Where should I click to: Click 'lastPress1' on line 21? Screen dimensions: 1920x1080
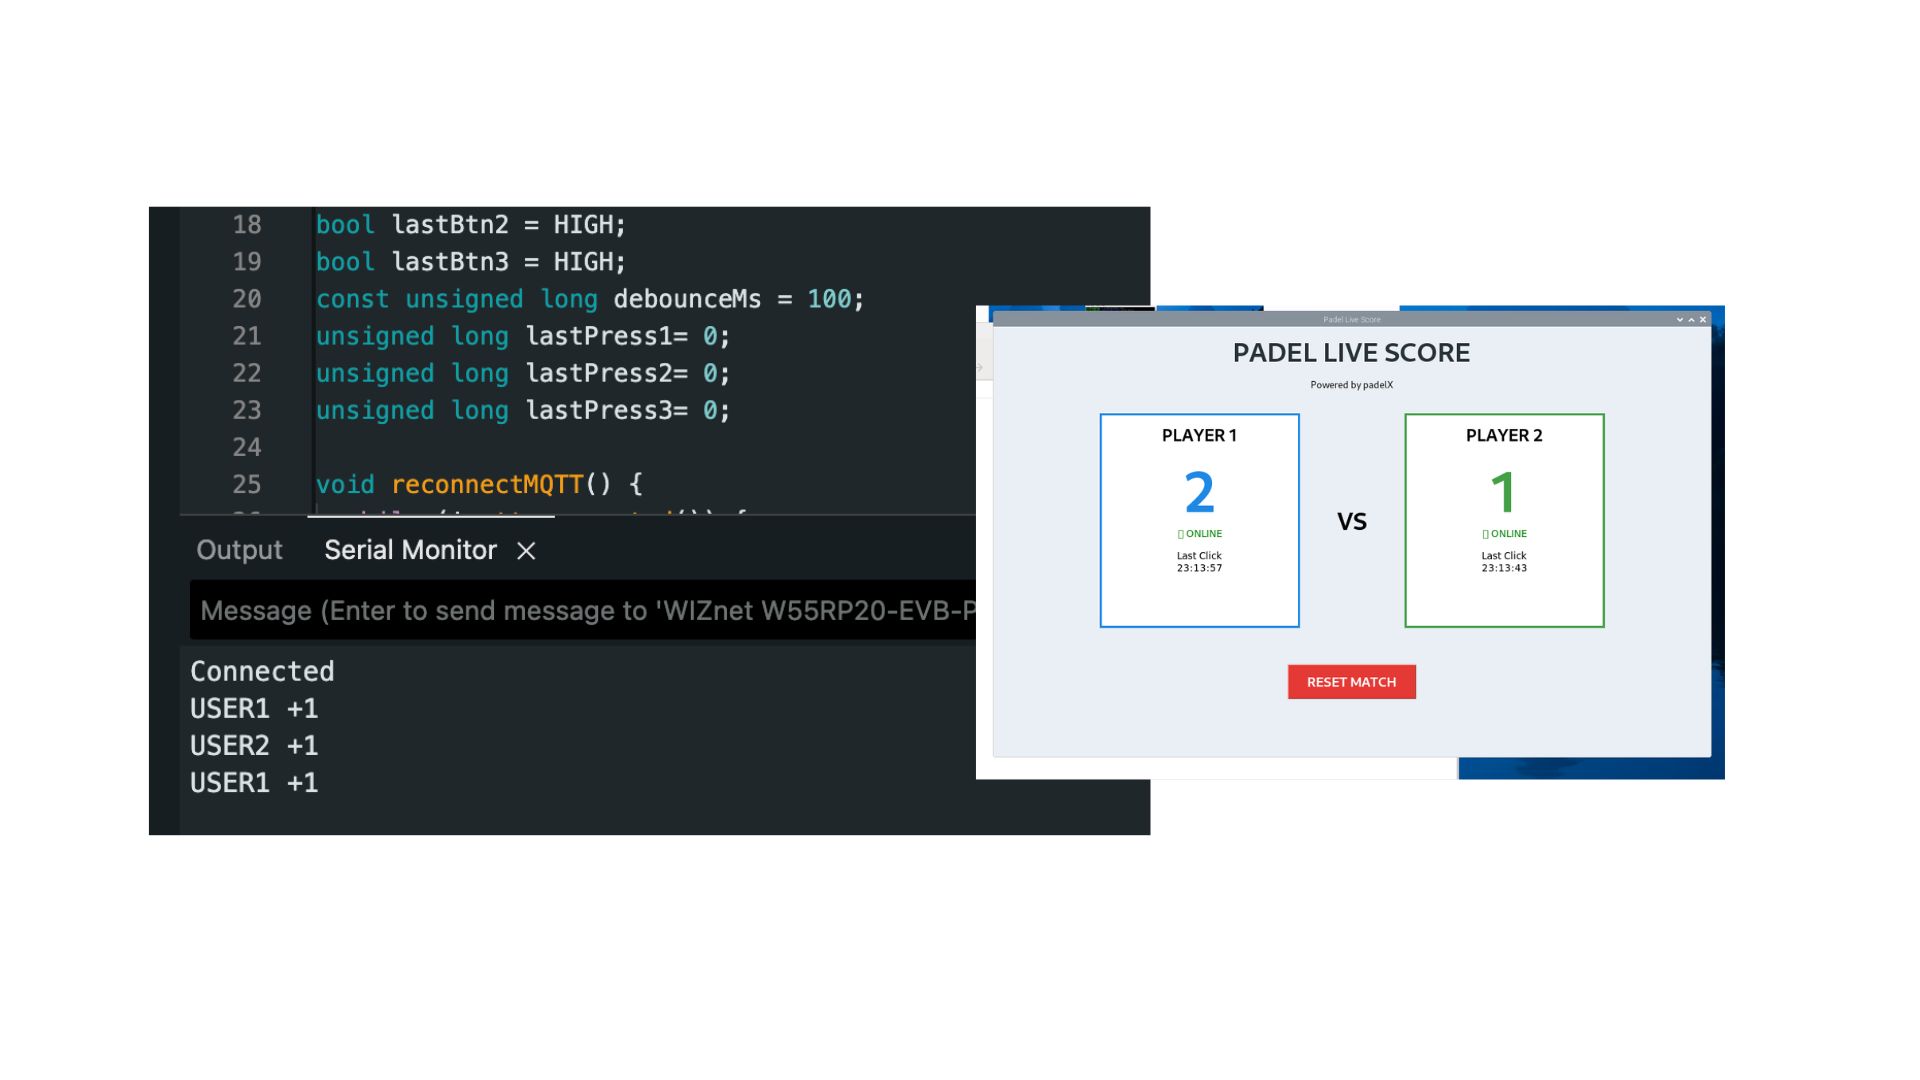click(599, 336)
